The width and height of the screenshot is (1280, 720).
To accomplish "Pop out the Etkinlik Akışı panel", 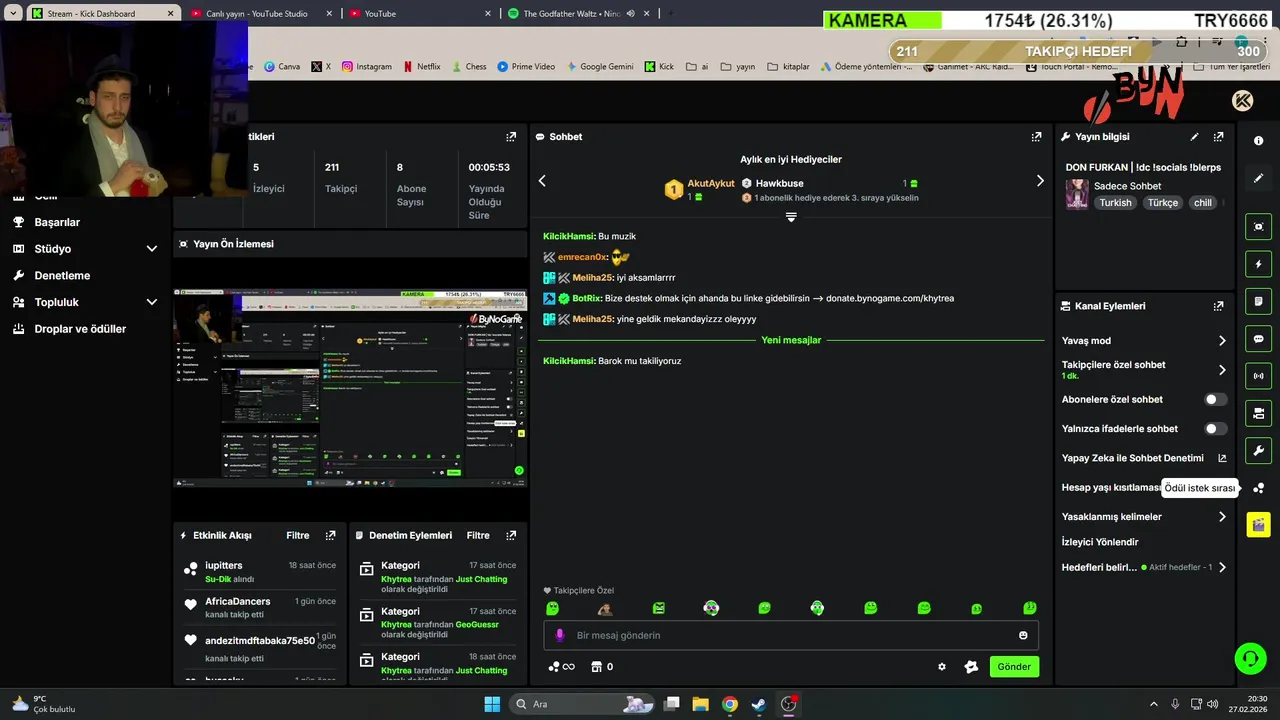I will (x=328, y=535).
